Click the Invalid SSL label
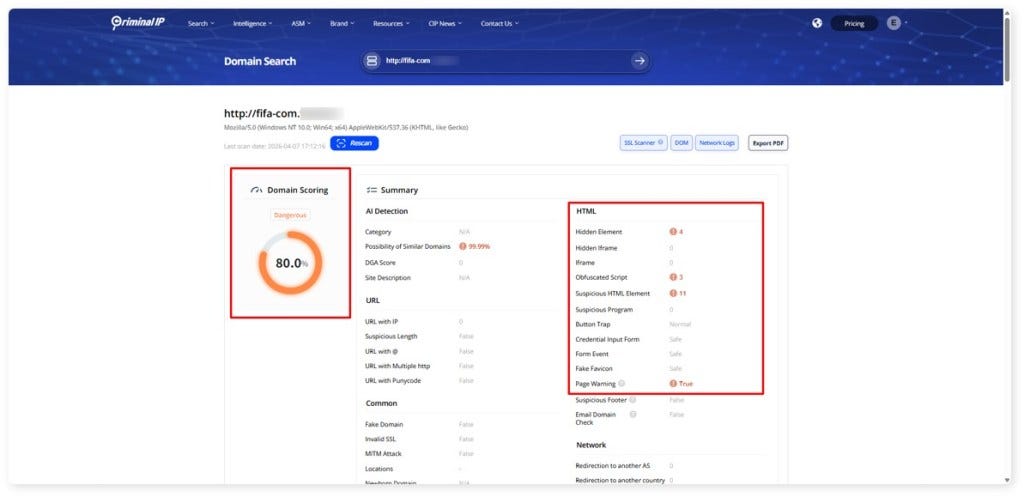 point(380,440)
